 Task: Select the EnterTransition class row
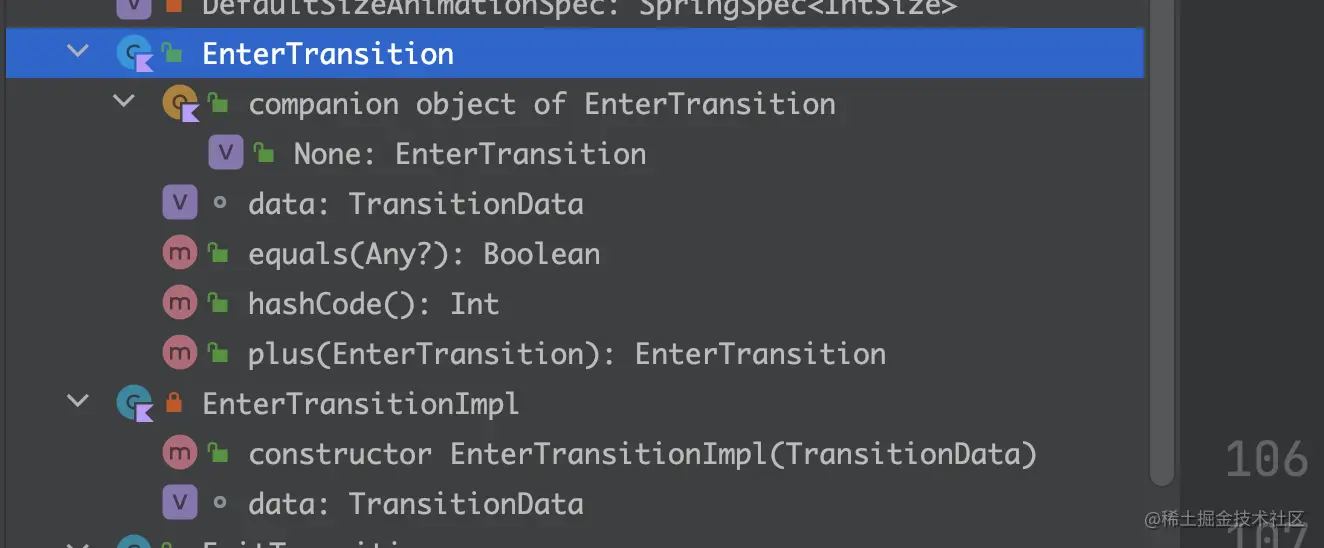click(328, 54)
